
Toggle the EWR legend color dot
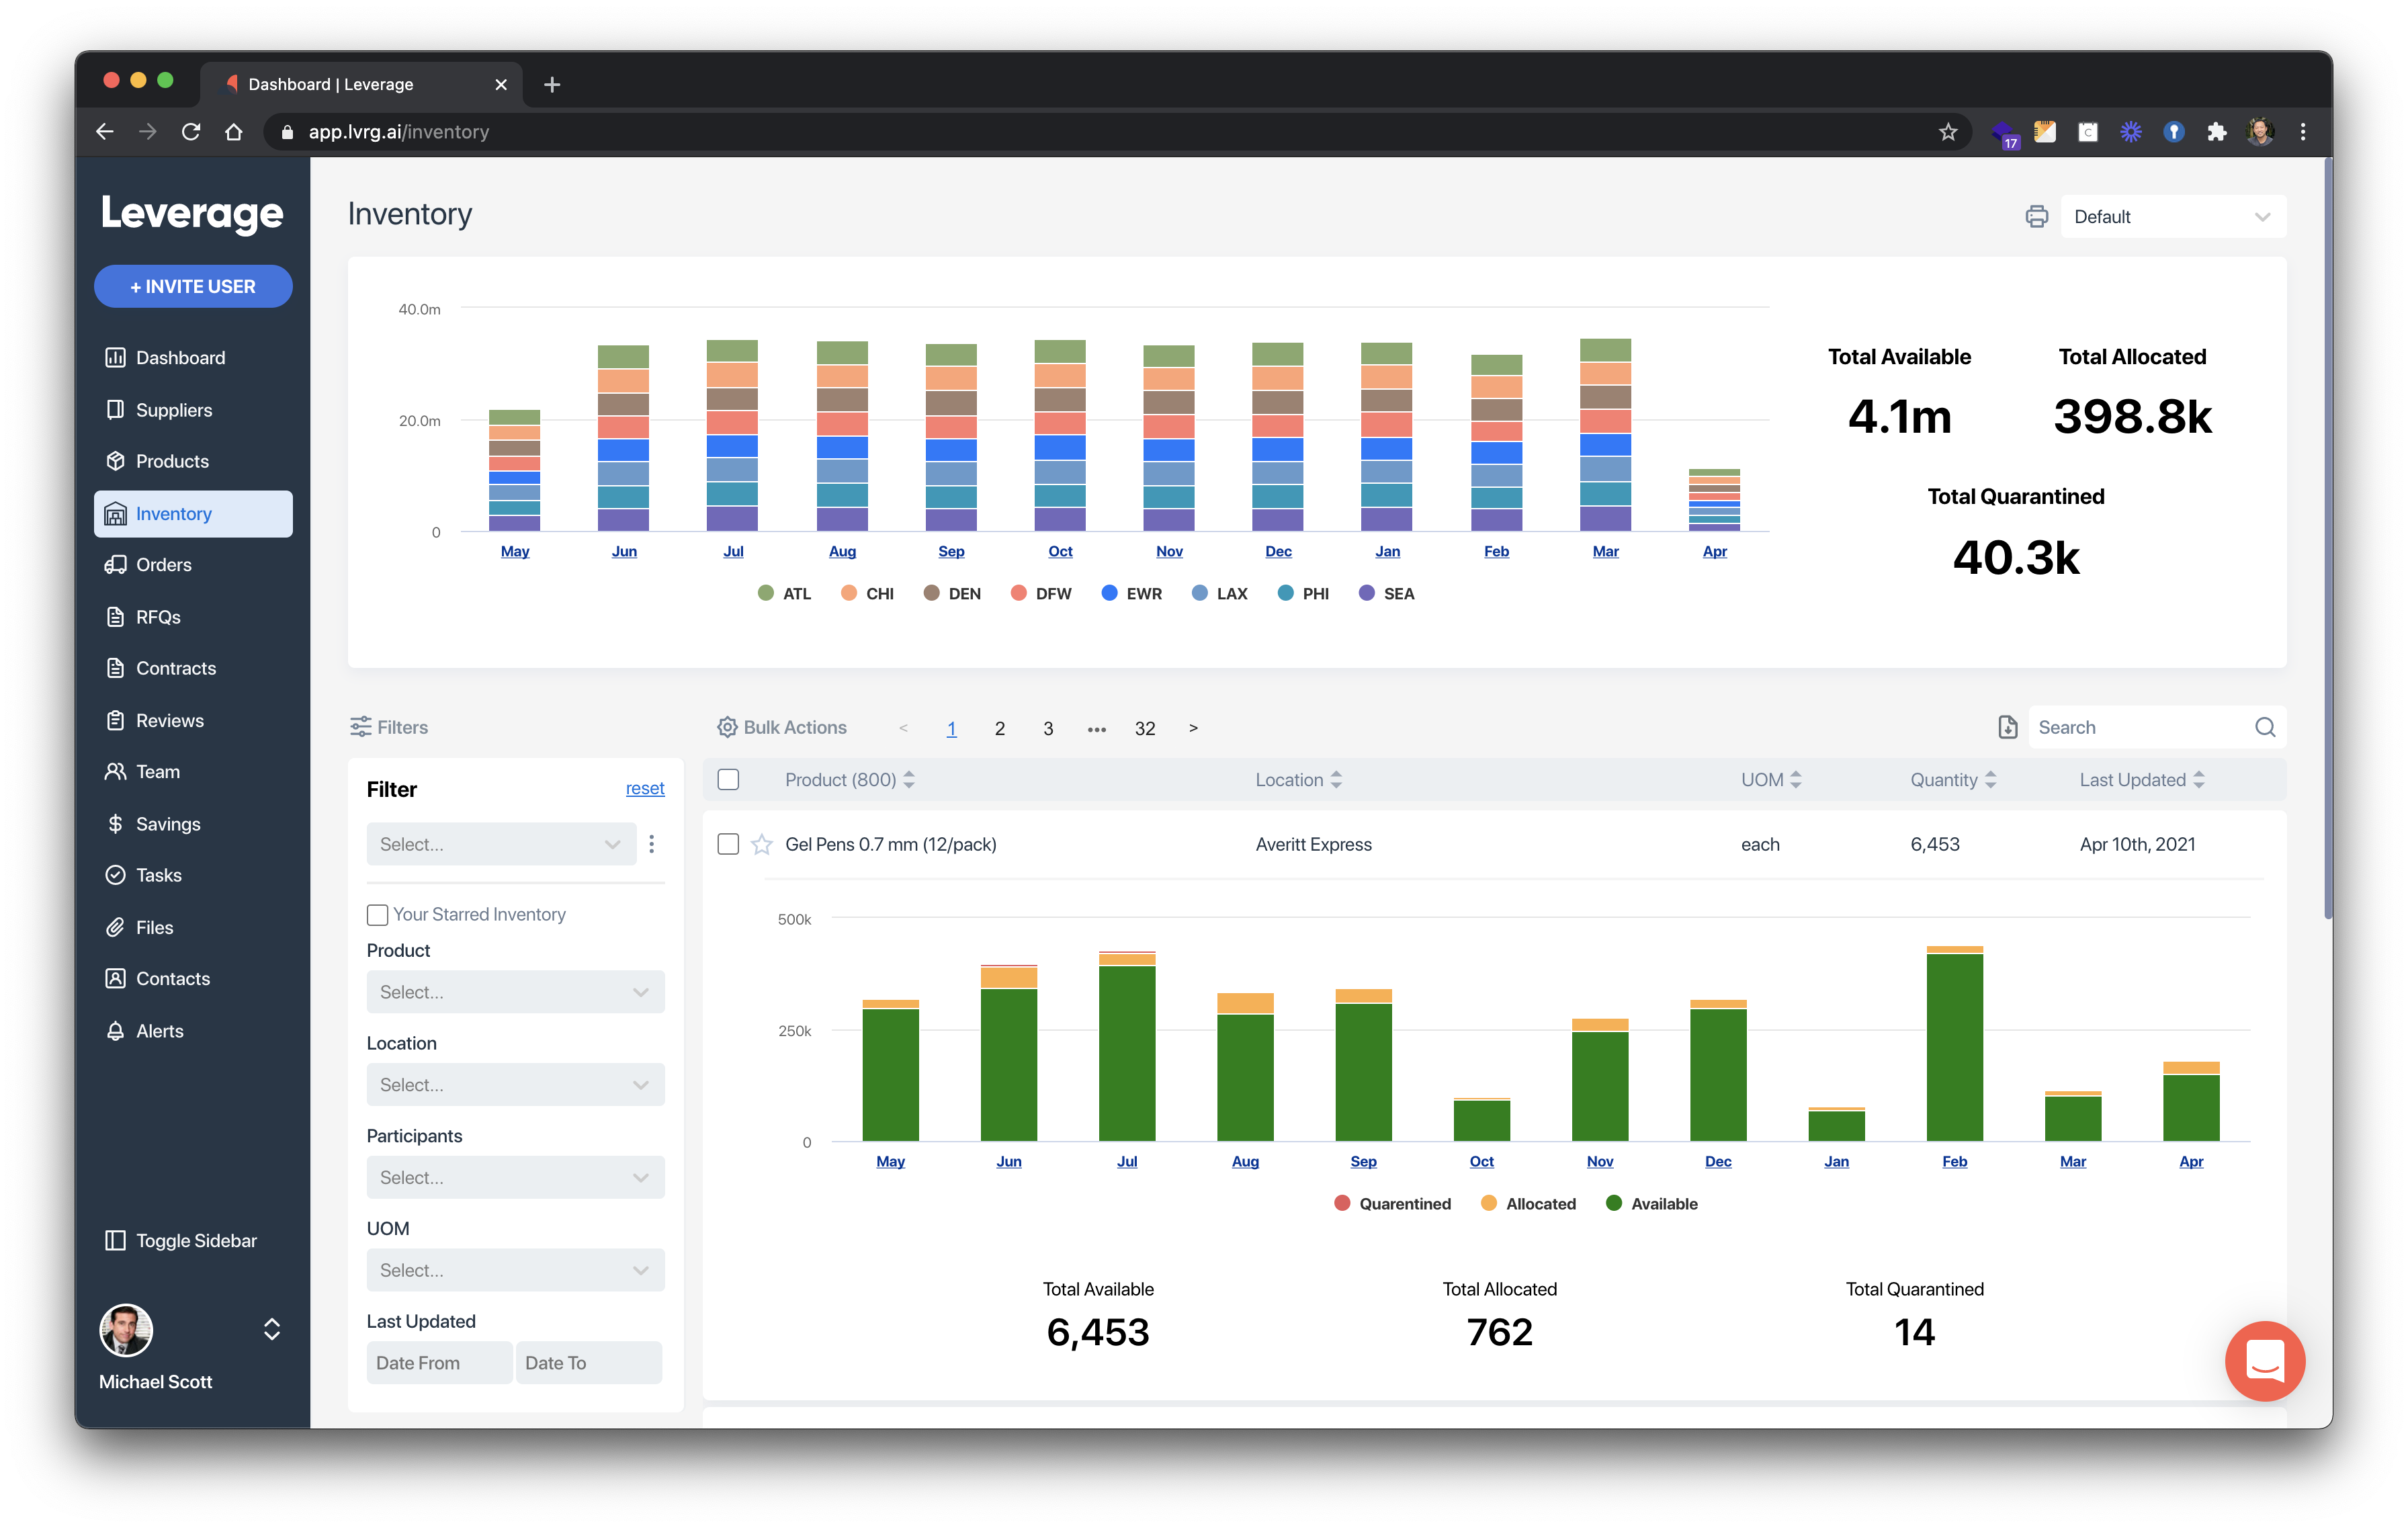pos(1109,593)
